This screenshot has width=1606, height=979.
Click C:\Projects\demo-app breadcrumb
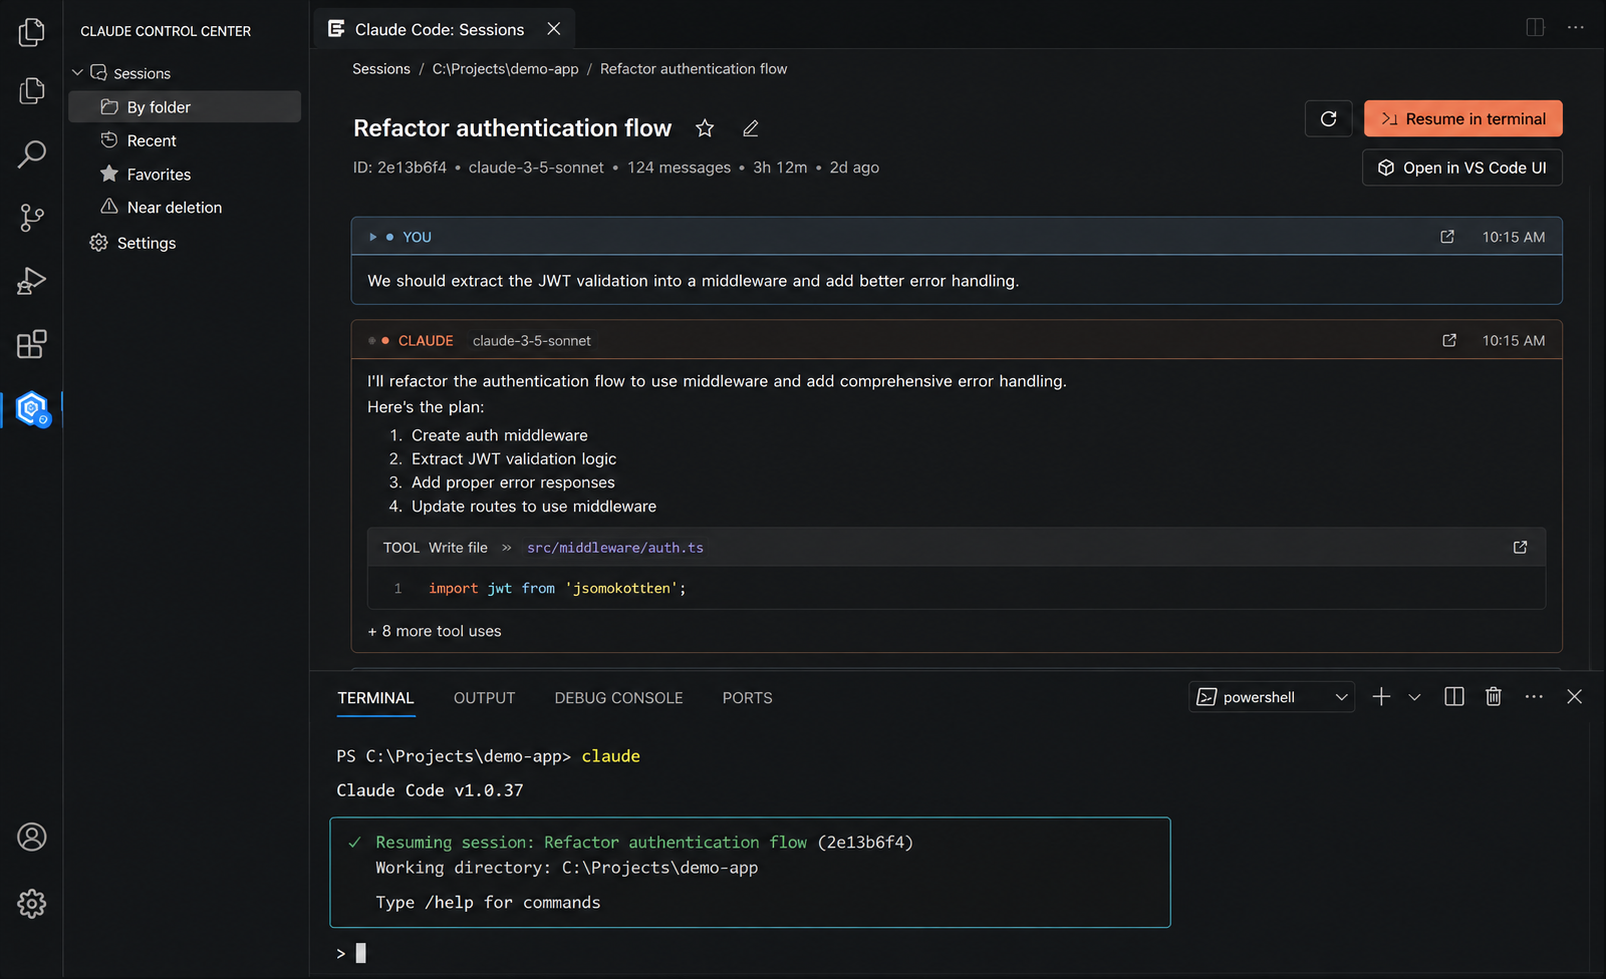505,69
